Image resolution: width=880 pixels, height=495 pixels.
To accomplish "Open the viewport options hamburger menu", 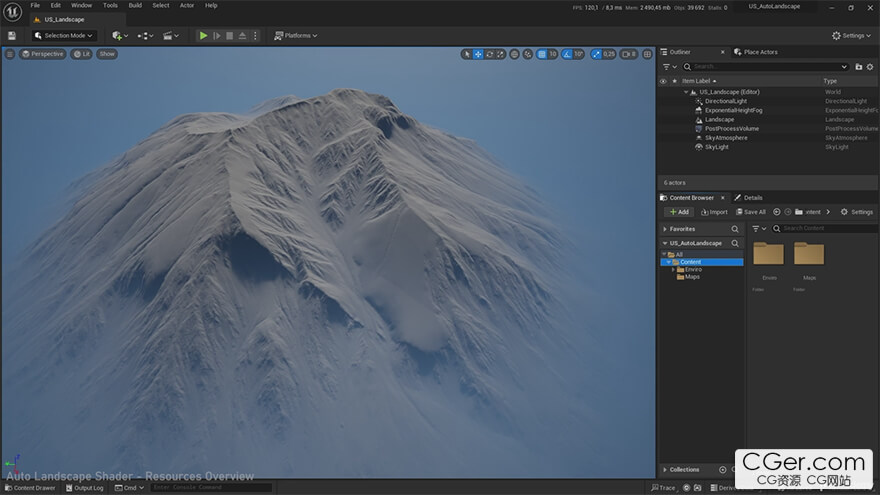I will click(x=10, y=54).
